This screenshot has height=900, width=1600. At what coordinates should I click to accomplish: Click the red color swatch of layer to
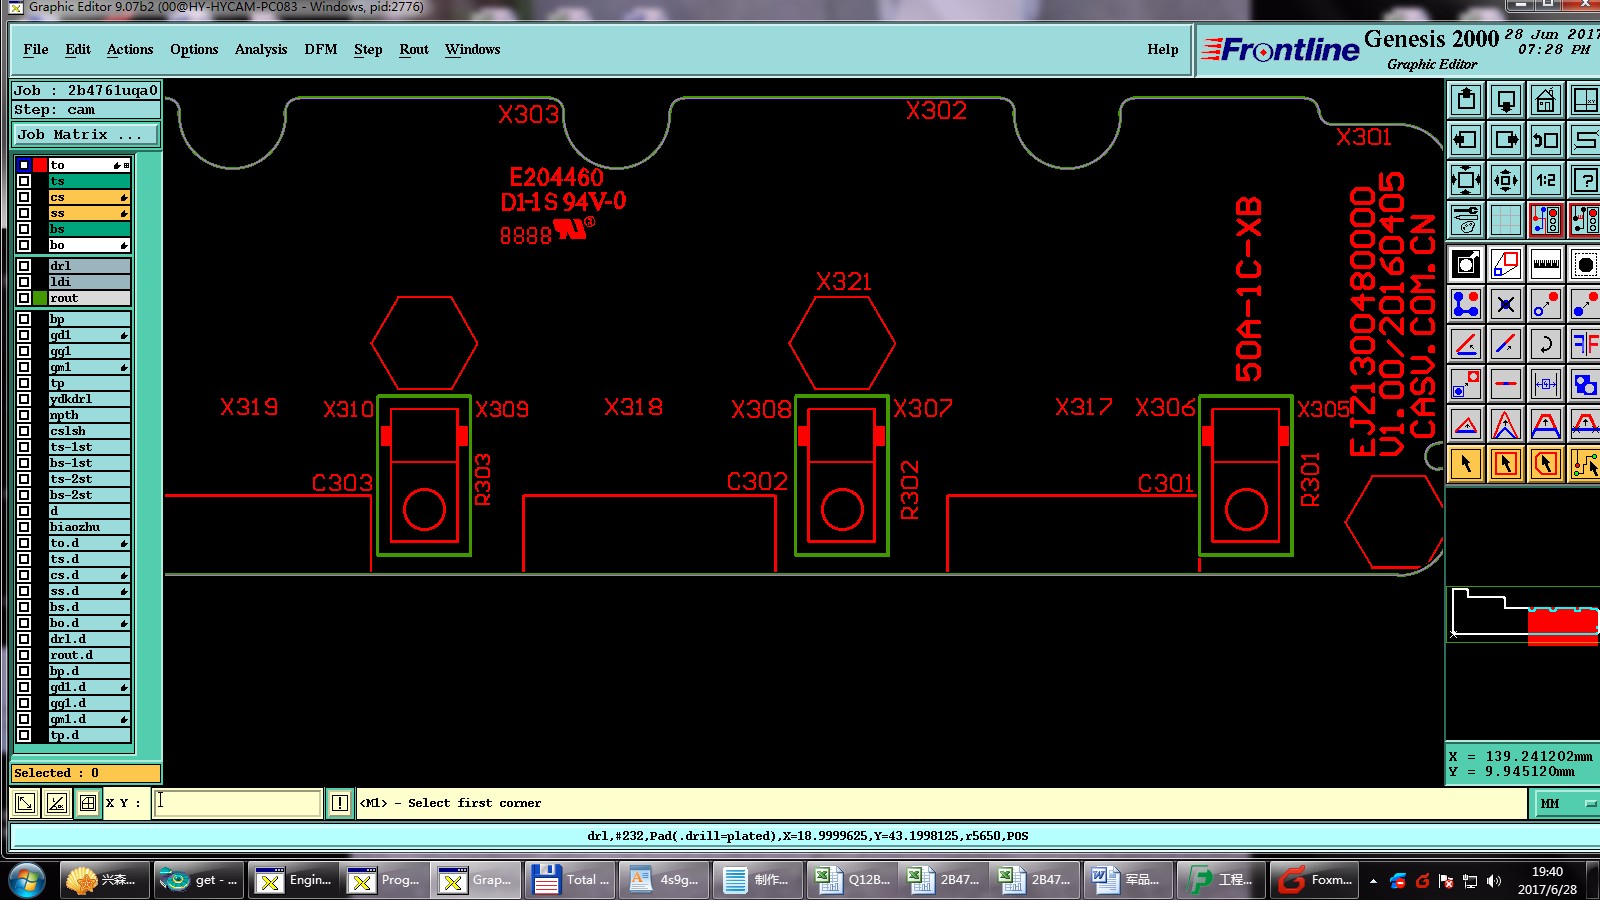tap(40, 165)
